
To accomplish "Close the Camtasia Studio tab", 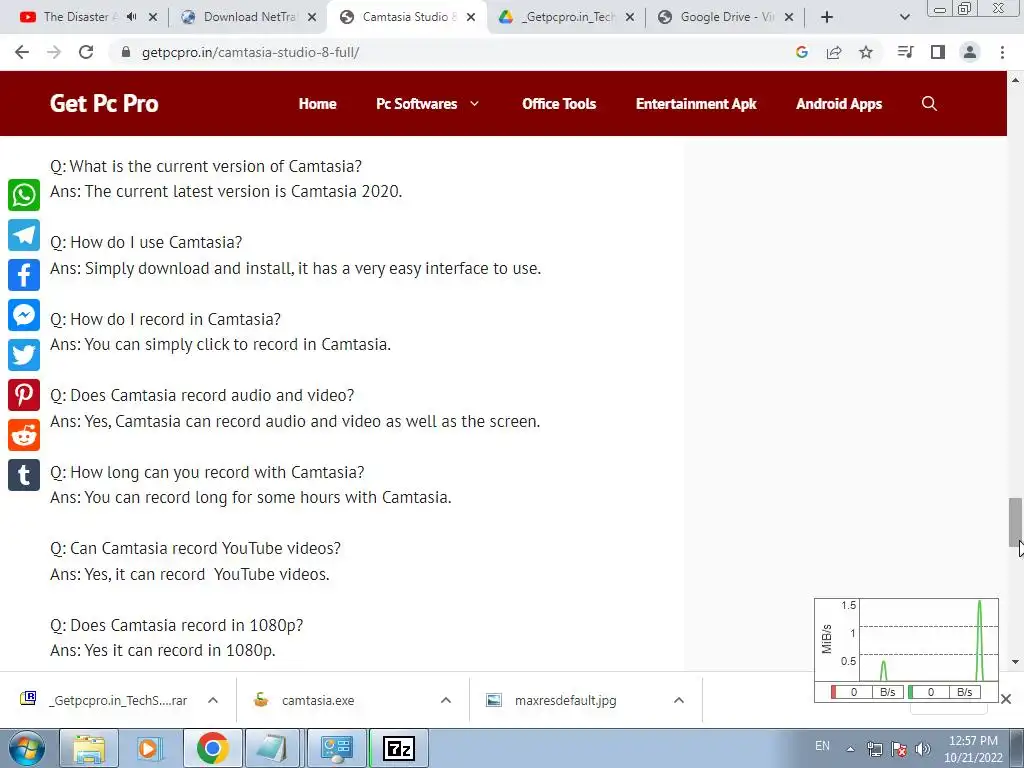I will 471,17.
